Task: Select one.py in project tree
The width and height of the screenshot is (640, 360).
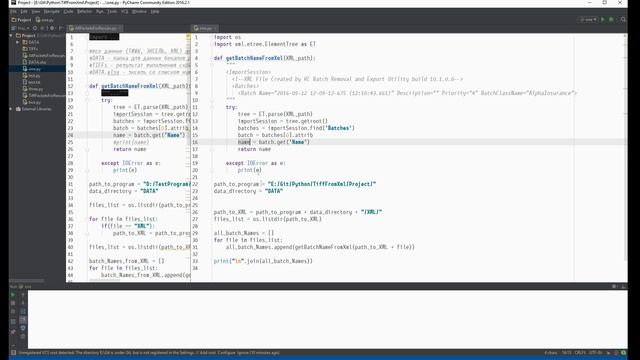Action: (x=32, y=69)
